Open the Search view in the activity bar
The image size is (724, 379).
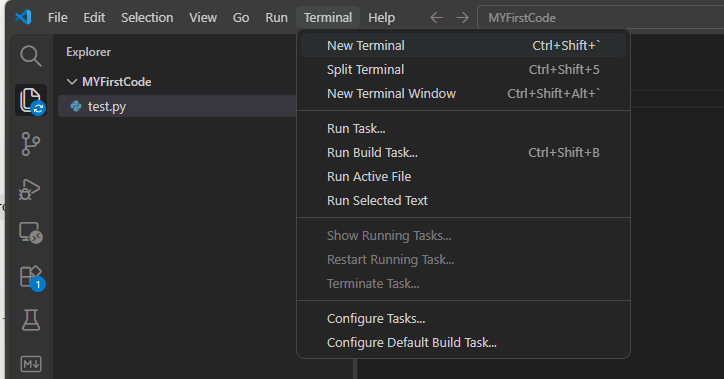[31, 56]
